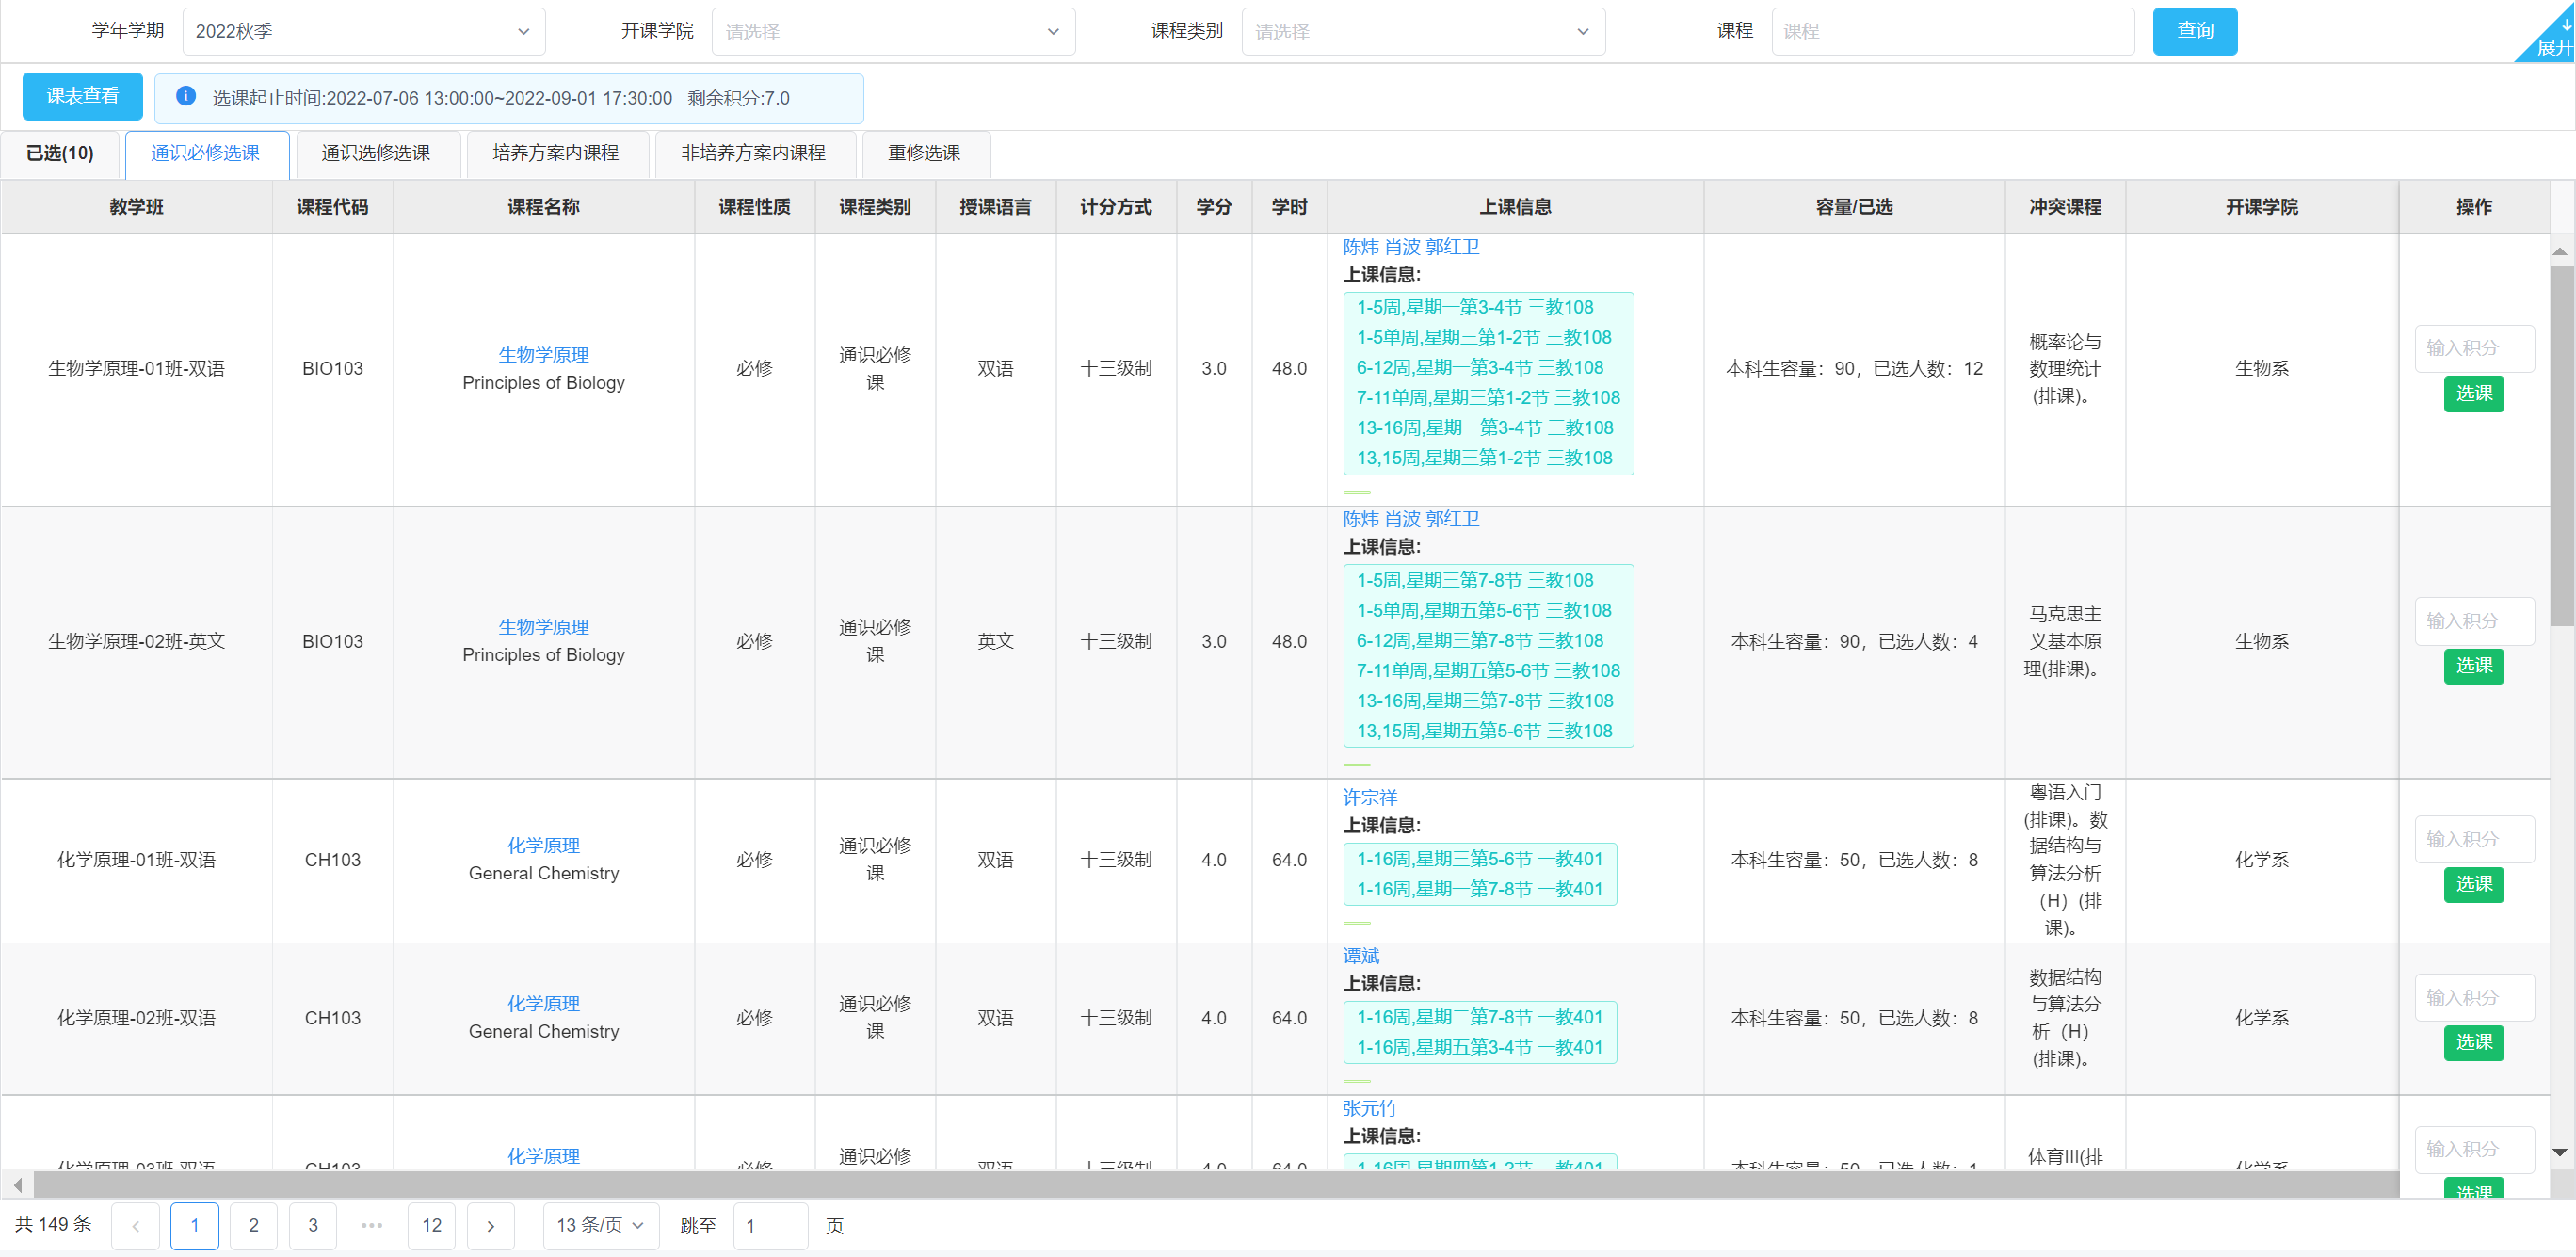Click teacher link 许宗祥

1370,797
